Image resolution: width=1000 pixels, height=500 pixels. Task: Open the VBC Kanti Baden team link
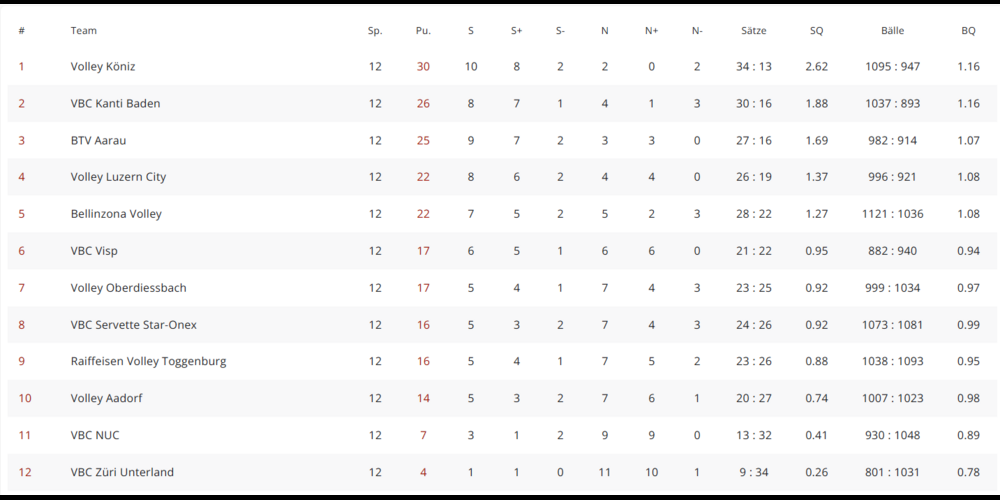115,103
